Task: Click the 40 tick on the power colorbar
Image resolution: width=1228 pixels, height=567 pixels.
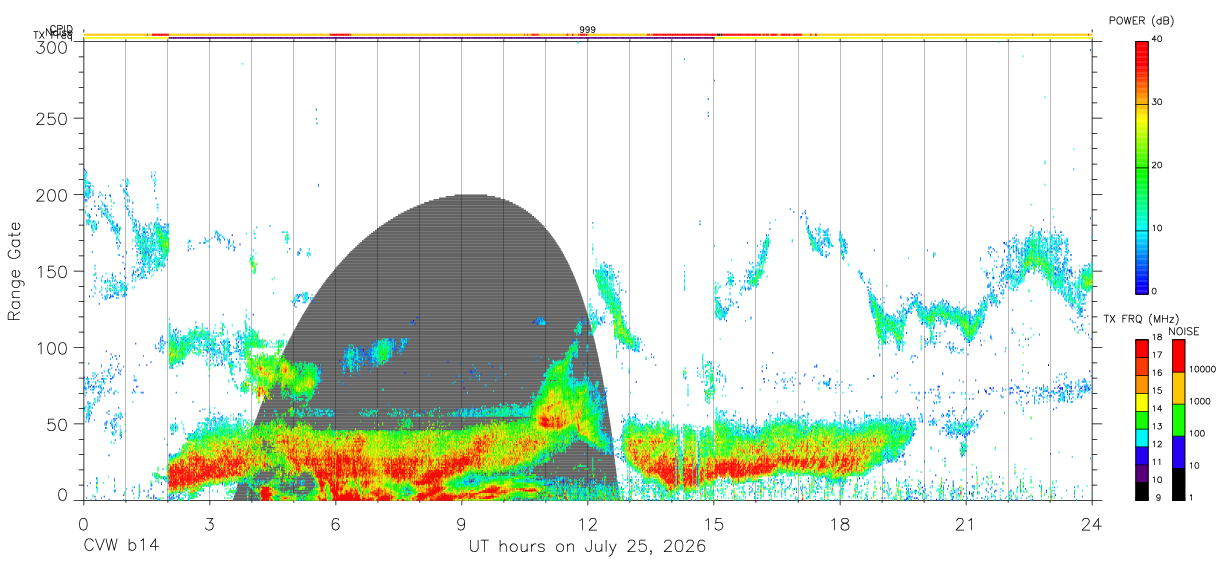Action: click(x=1158, y=39)
